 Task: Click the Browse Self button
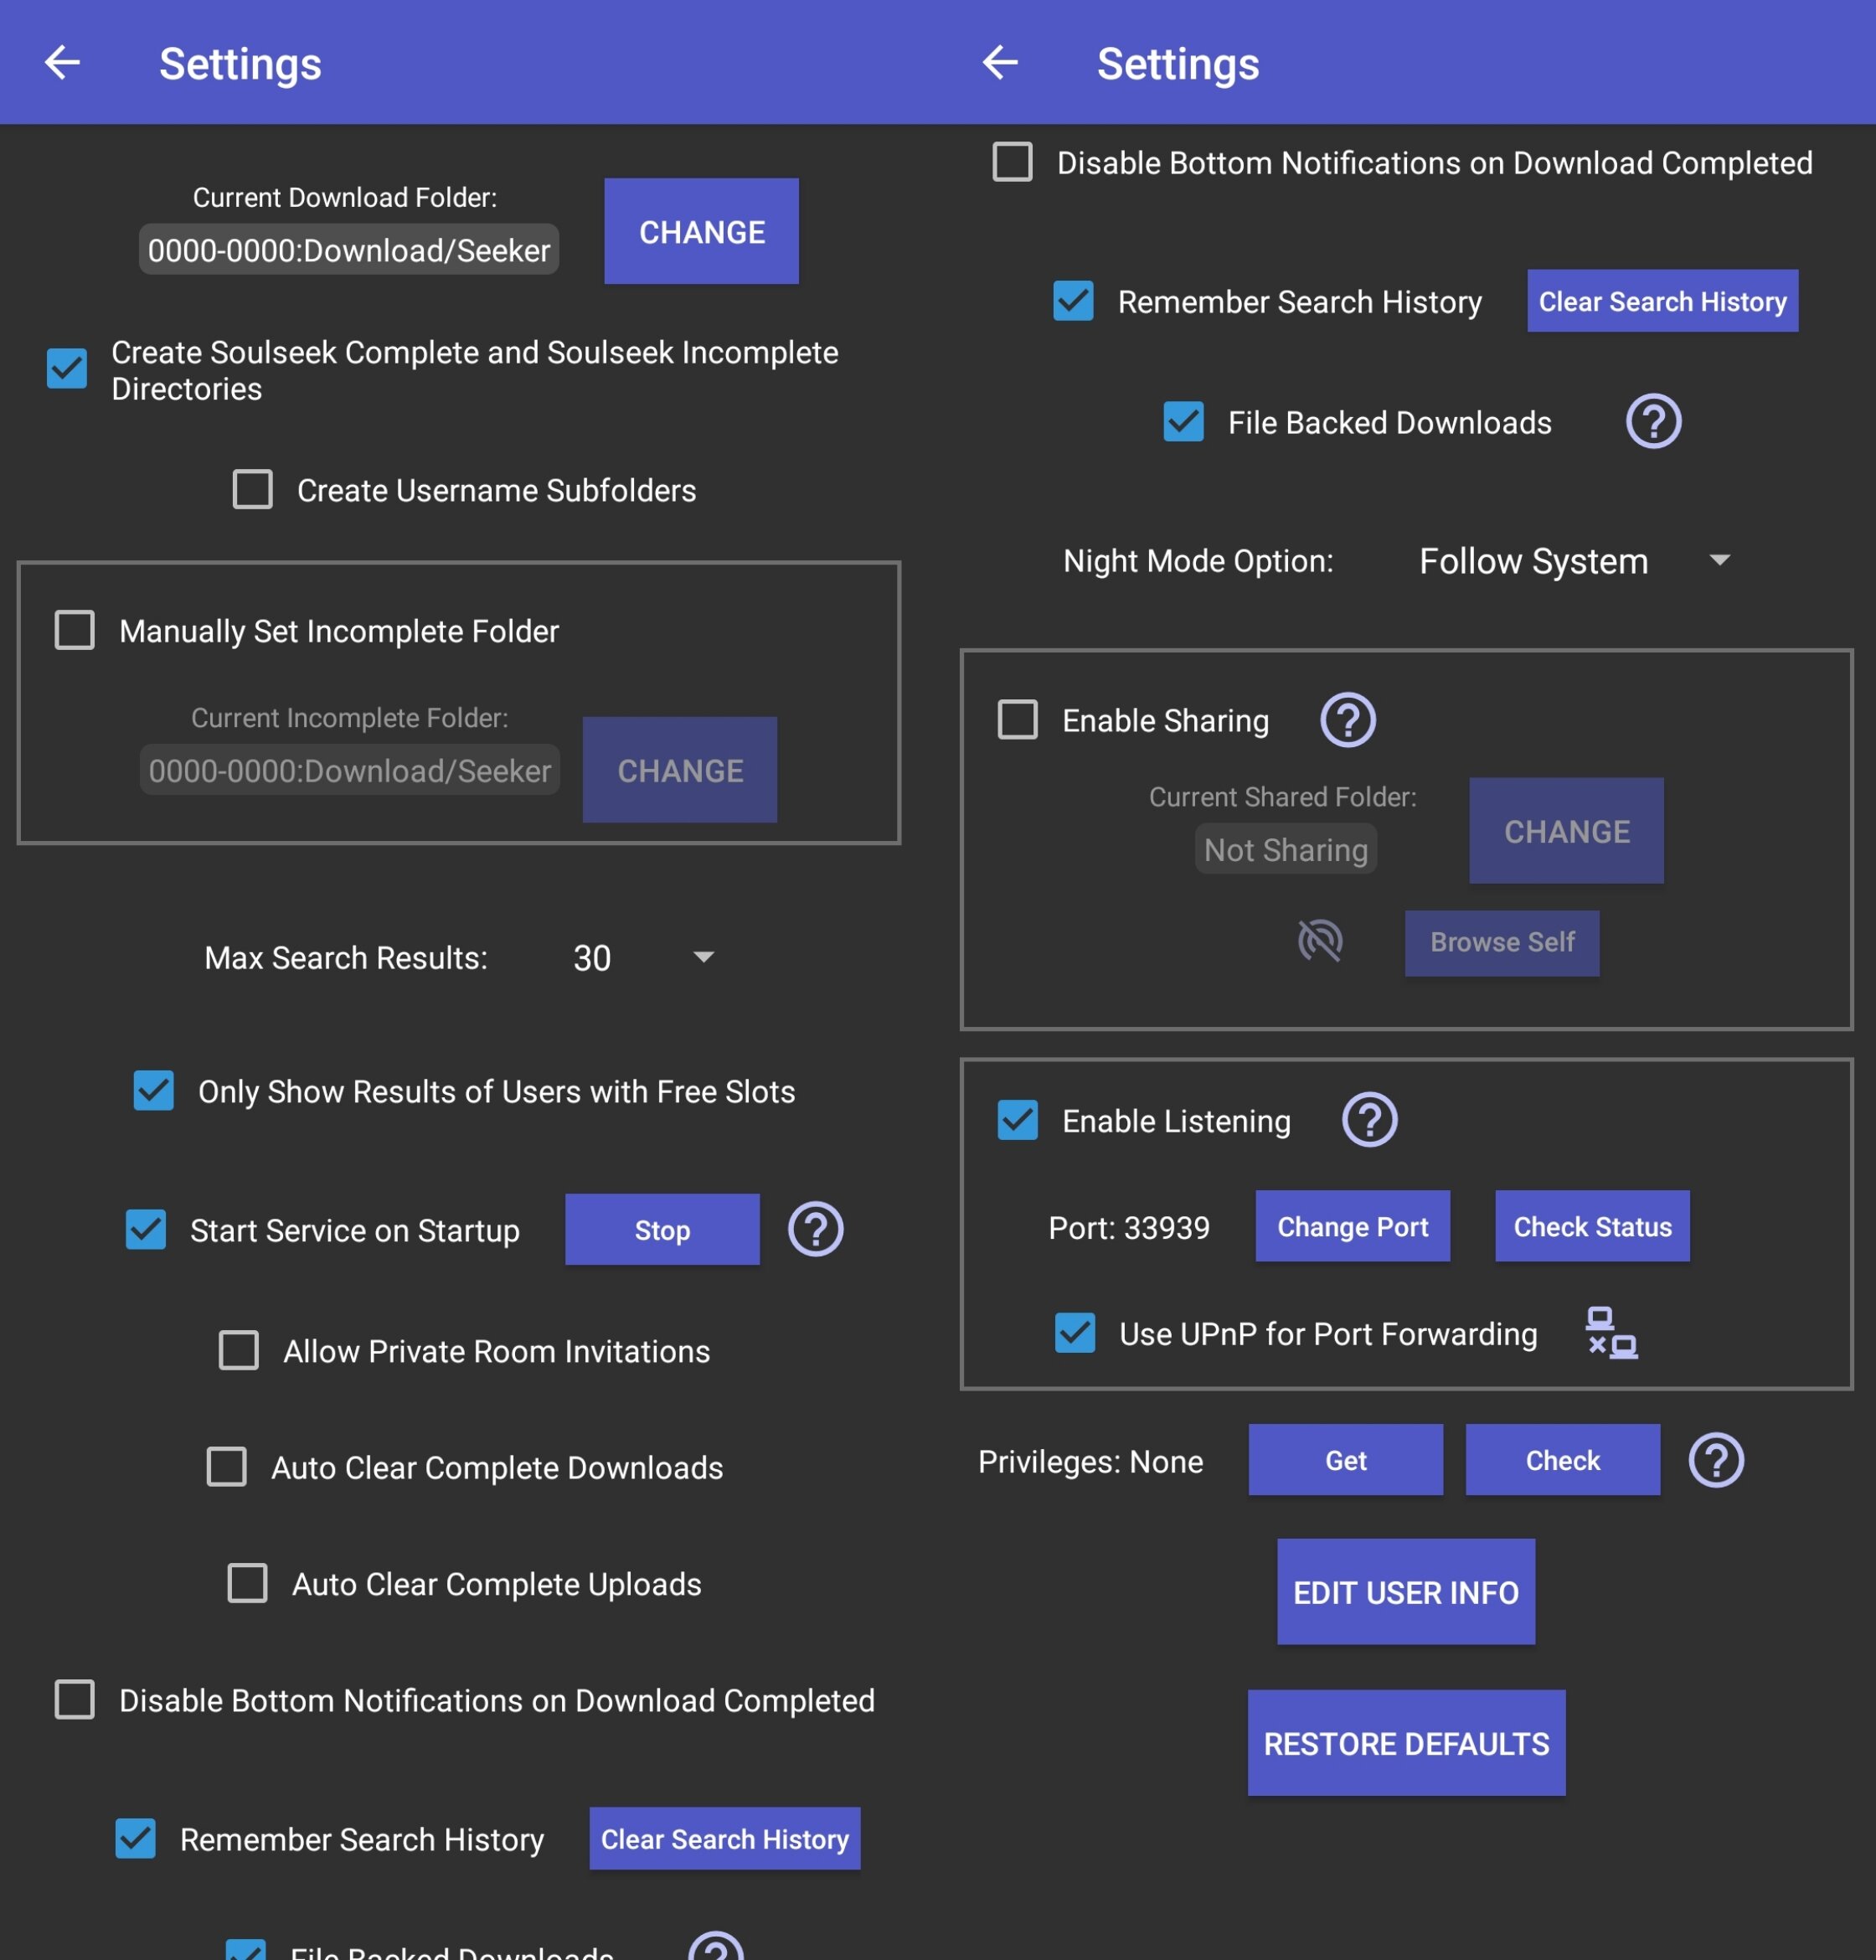1502,942
